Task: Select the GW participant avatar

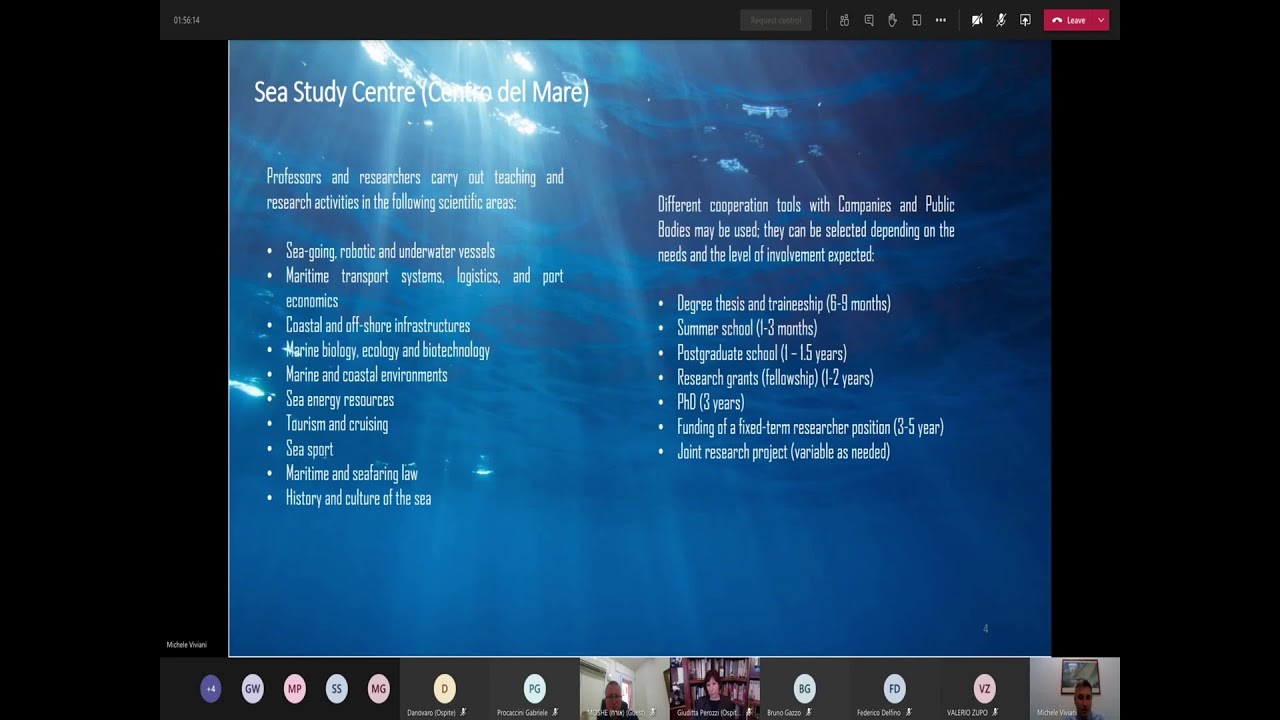Action: tap(252, 689)
